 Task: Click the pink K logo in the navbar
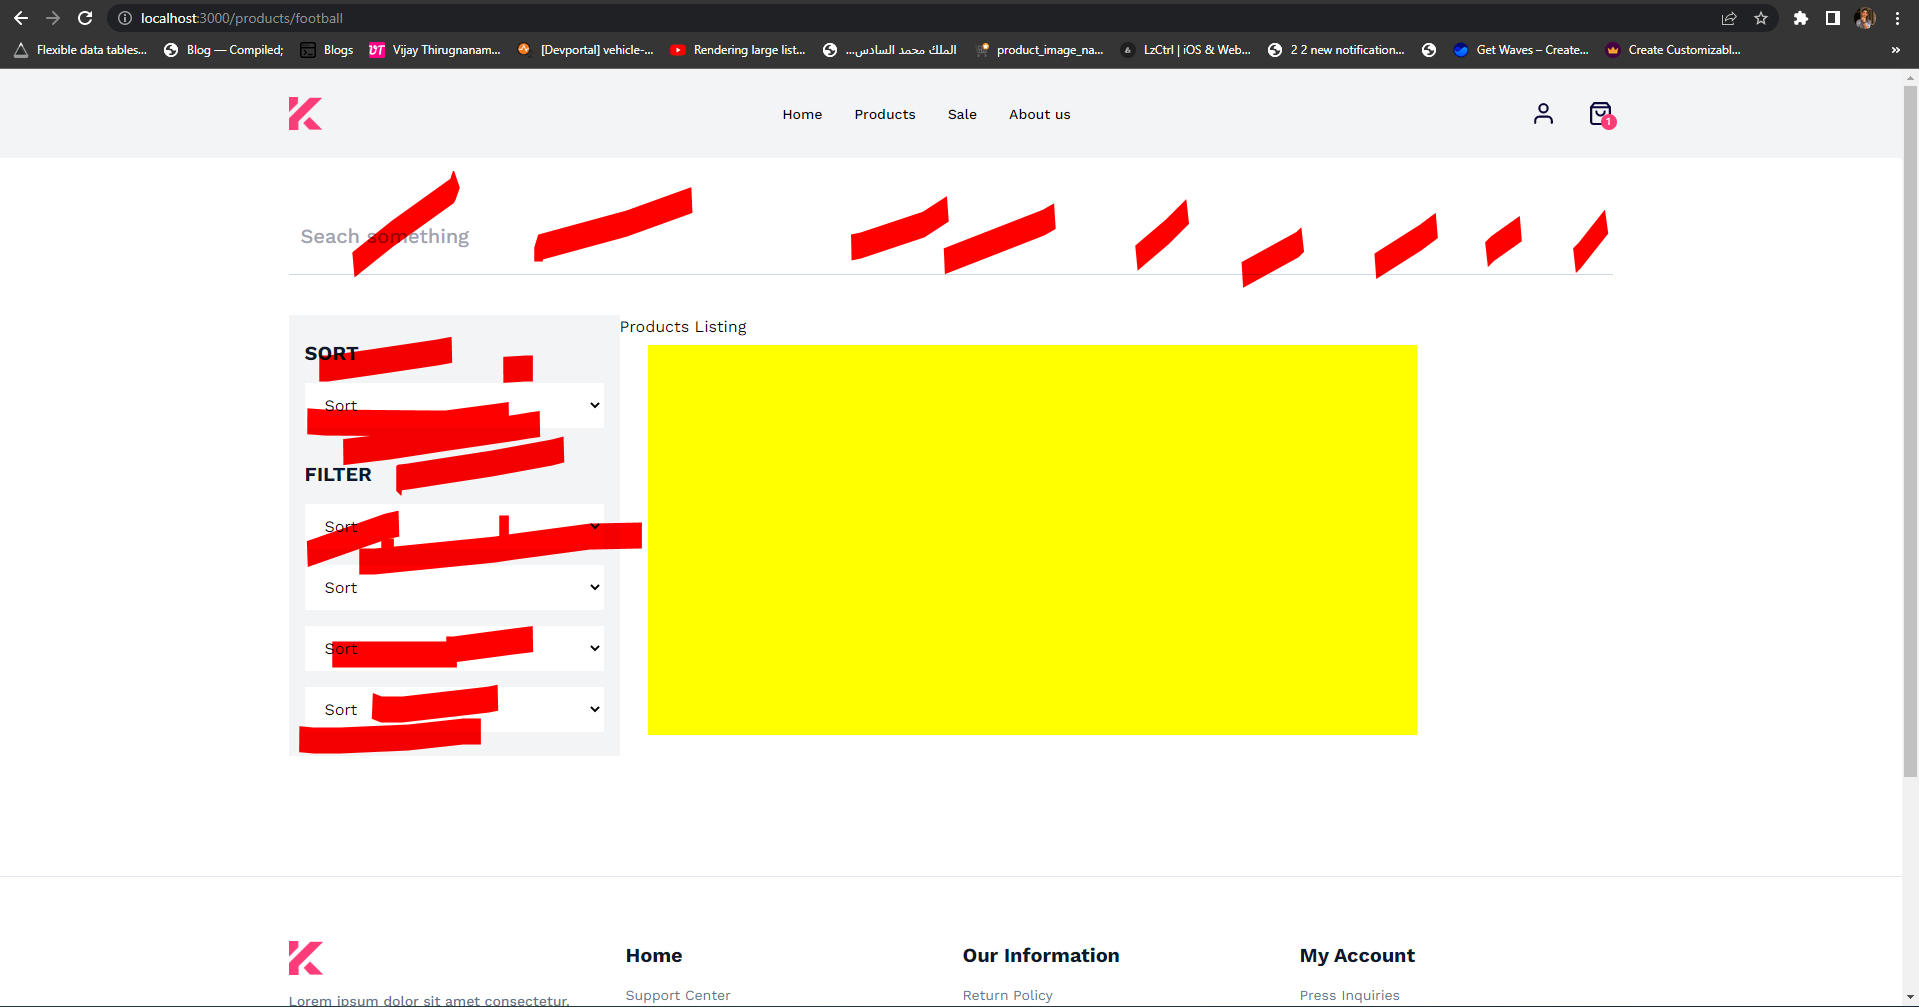[x=305, y=113]
